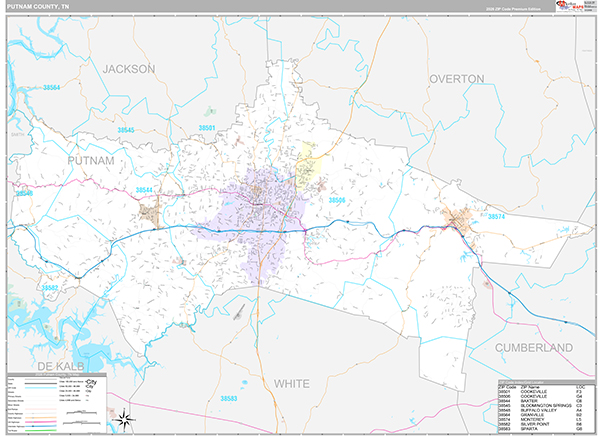The image size is (600, 436).
Task: Click the compass rose icon
Action: (125, 418)
